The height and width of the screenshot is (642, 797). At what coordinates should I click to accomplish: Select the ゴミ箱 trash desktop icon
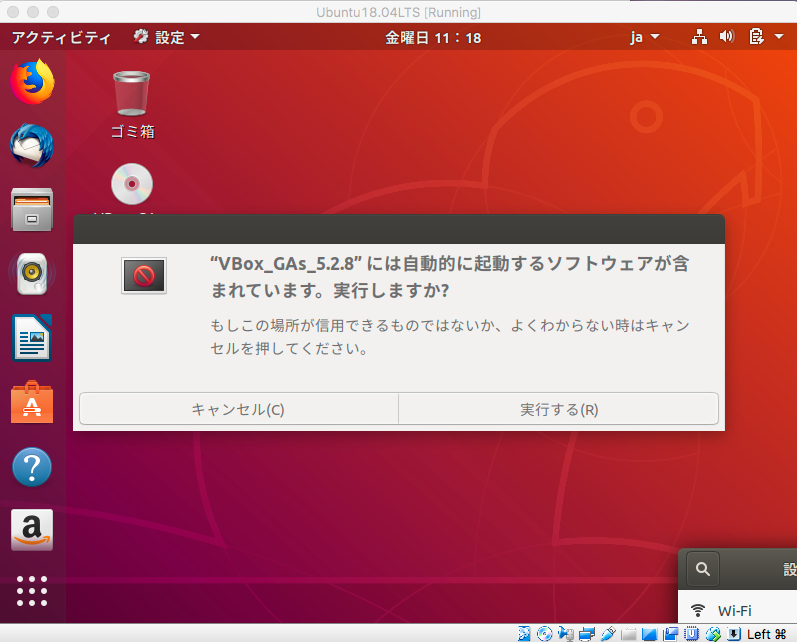pyautogui.click(x=132, y=105)
